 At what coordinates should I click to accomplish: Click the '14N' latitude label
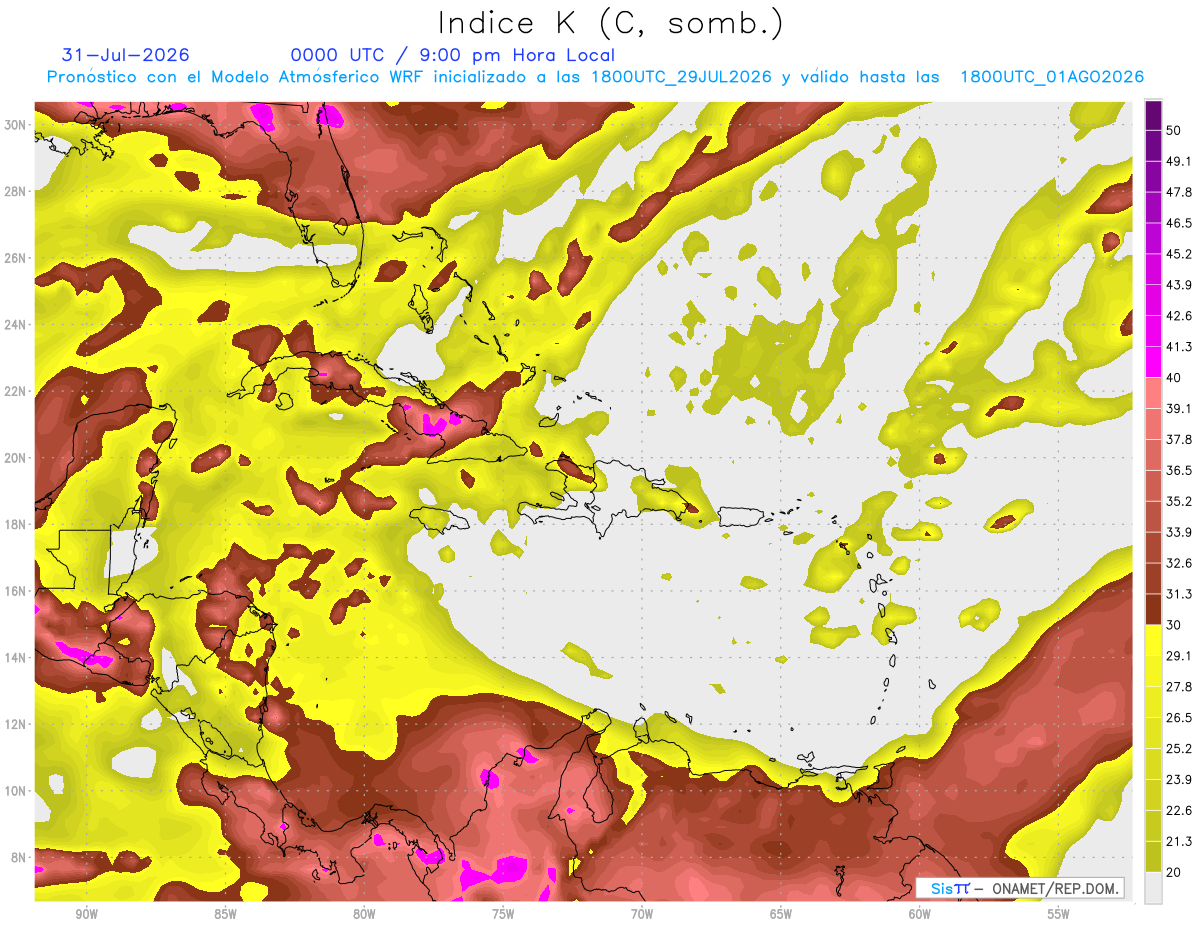[x=16, y=657]
